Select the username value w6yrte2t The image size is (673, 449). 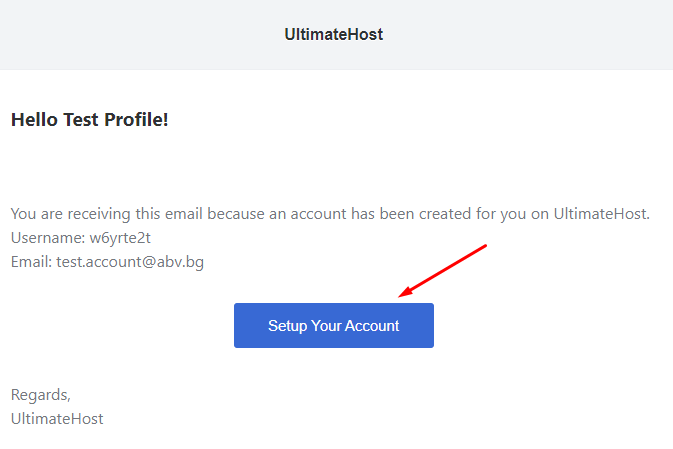(x=120, y=238)
